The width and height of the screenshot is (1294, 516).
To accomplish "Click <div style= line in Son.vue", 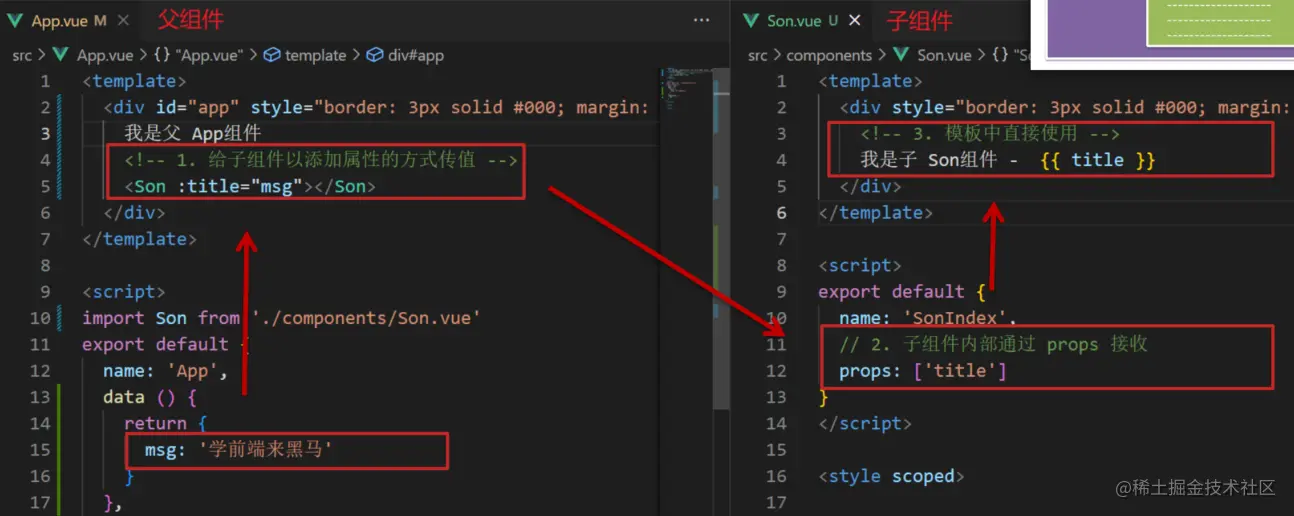I will pyautogui.click(x=1065, y=107).
